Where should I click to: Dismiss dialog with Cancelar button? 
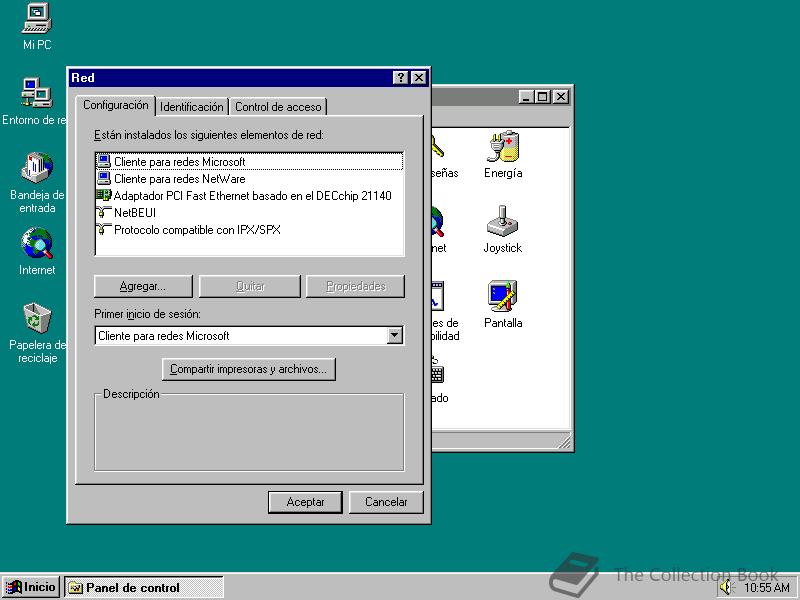click(386, 502)
